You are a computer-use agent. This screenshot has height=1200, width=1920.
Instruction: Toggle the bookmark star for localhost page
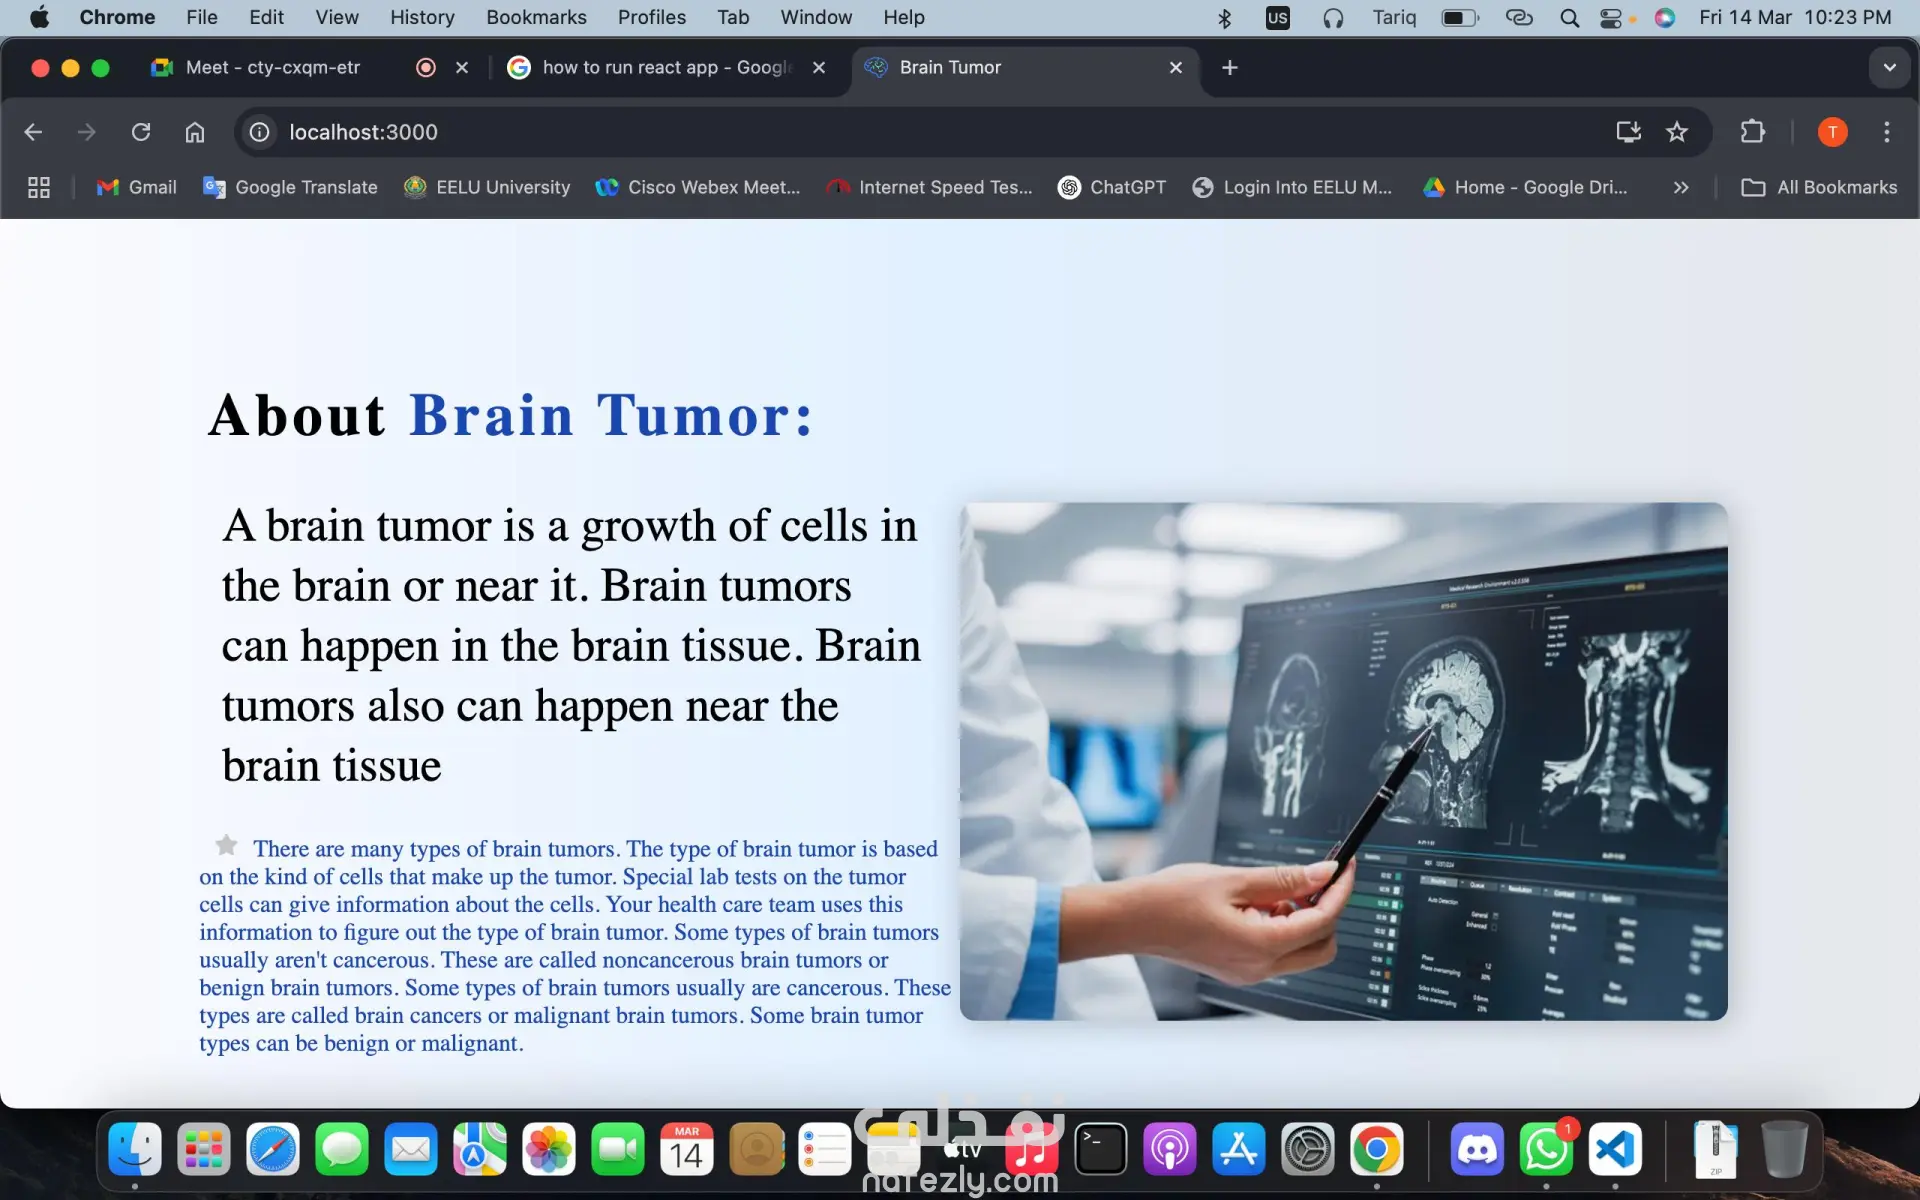pos(1677,131)
